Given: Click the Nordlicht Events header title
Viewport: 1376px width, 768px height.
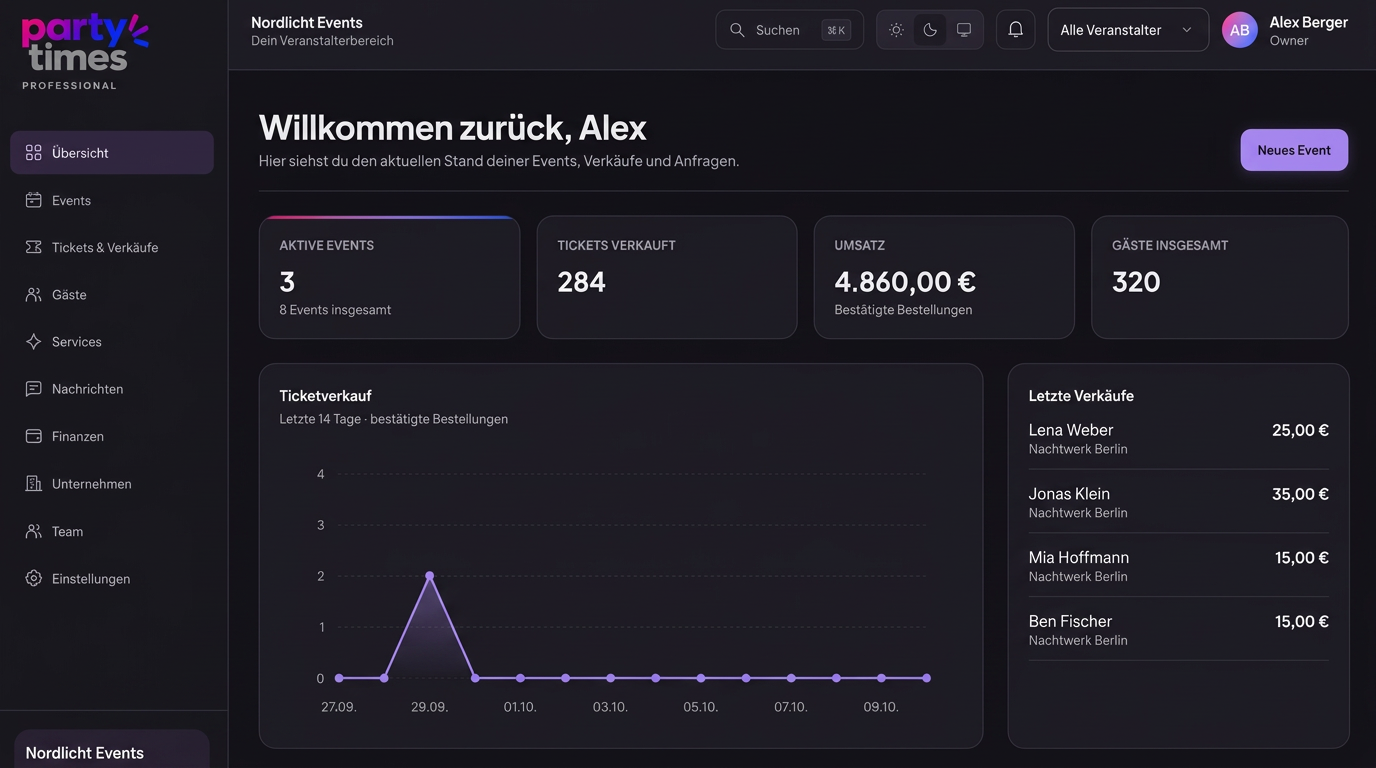Looking at the screenshot, I should click(307, 22).
